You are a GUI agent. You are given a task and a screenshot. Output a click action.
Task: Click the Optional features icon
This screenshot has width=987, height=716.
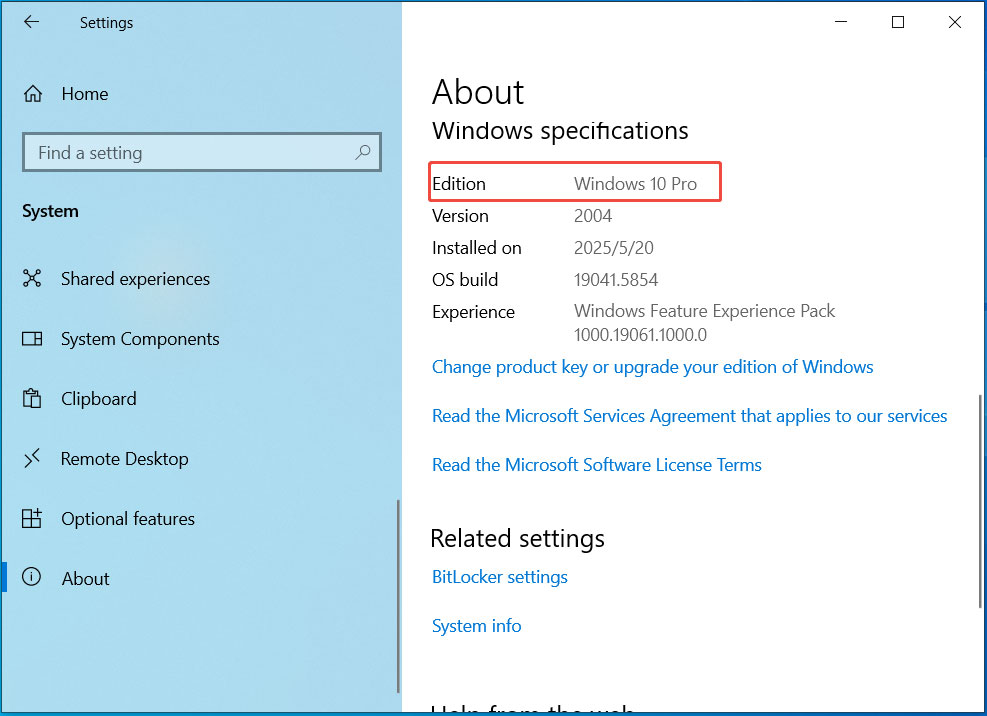33,519
